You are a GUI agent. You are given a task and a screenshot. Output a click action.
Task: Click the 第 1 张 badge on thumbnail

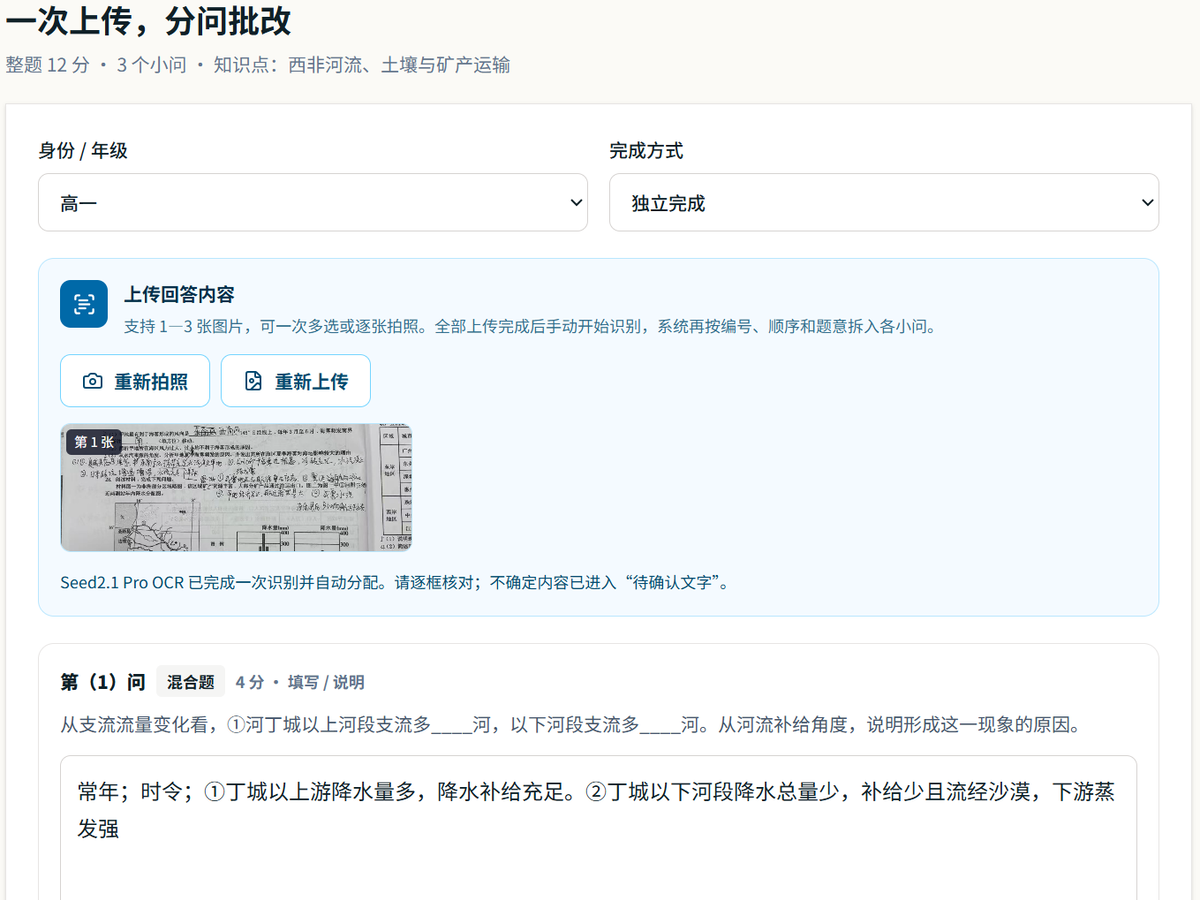tap(94, 442)
